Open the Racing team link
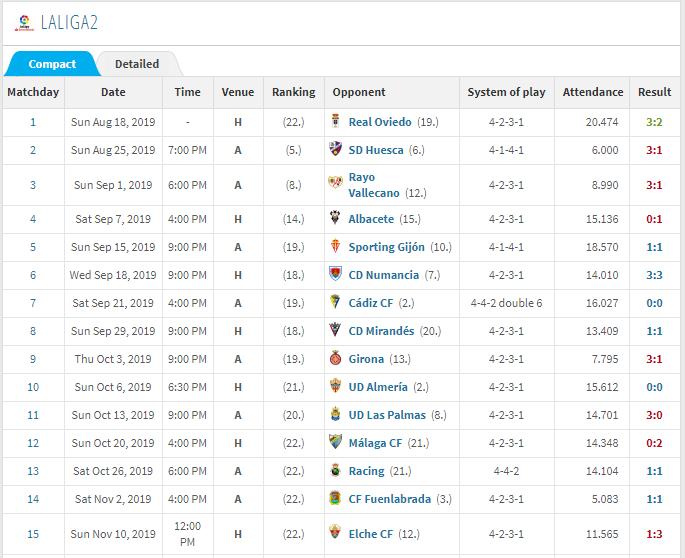Image resolution: width=685 pixels, height=558 pixels. [366, 471]
